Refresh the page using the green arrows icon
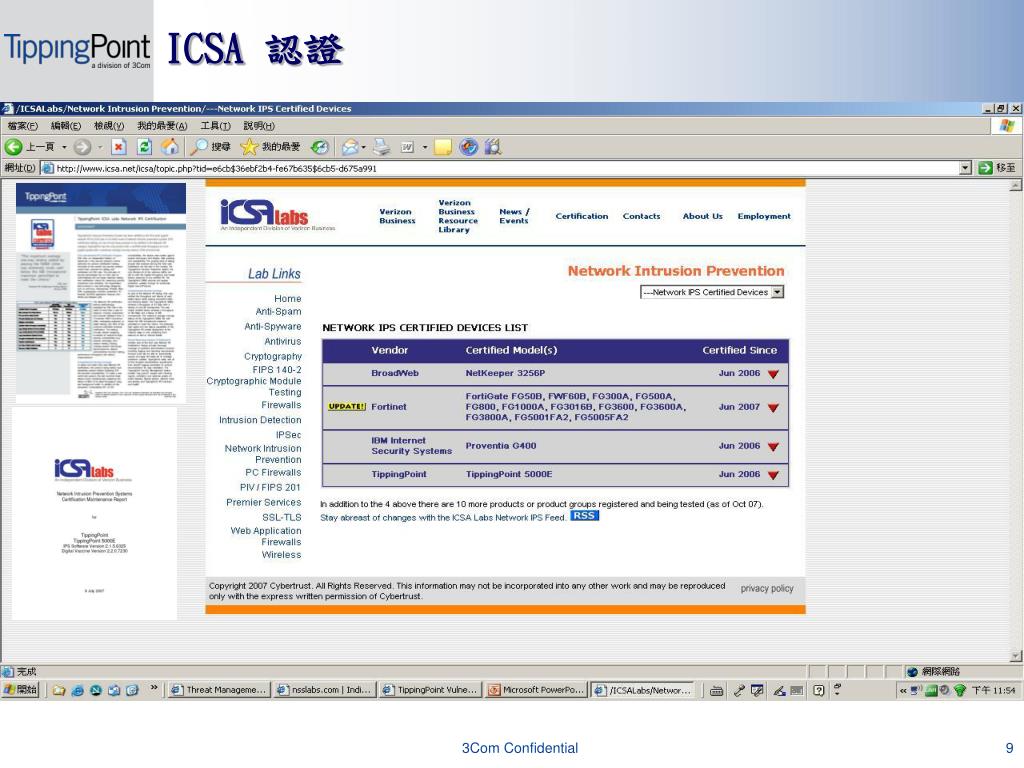Viewport: 1024px width, 768px height. point(144,147)
